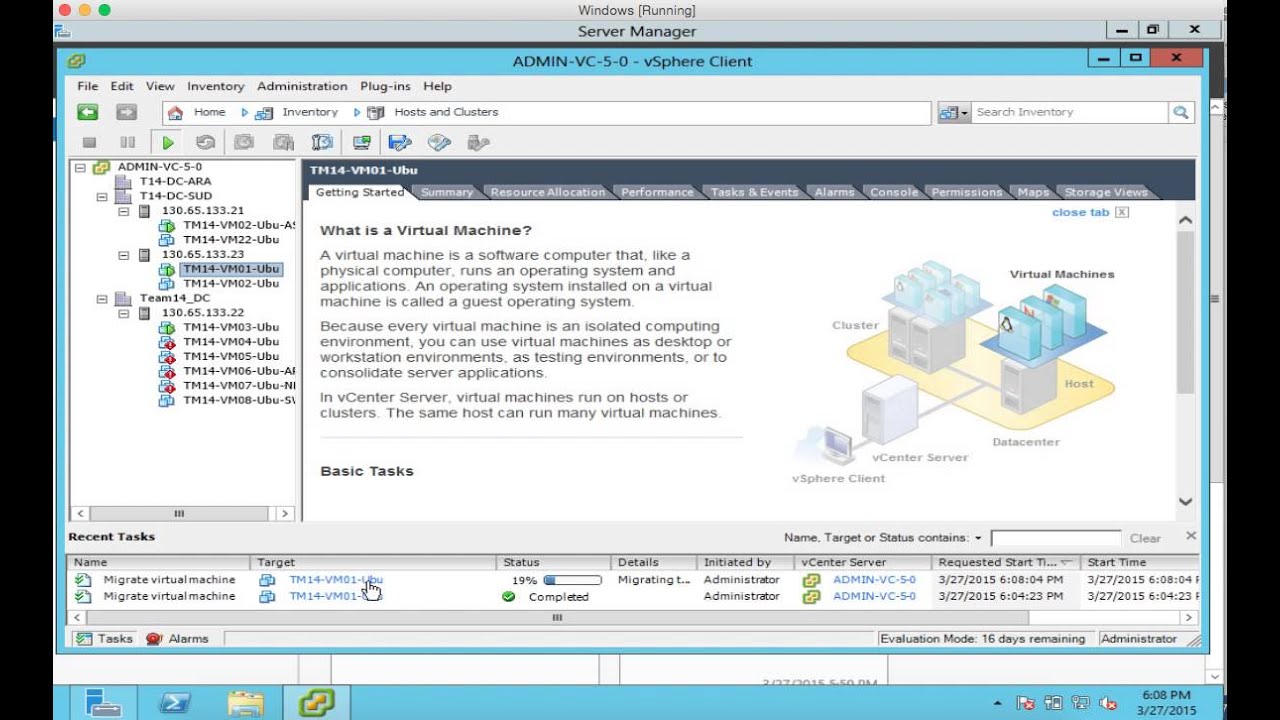Click the Take Snapshot toolbar icon
This screenshot has width=1280, height=720.
(244, 143)
